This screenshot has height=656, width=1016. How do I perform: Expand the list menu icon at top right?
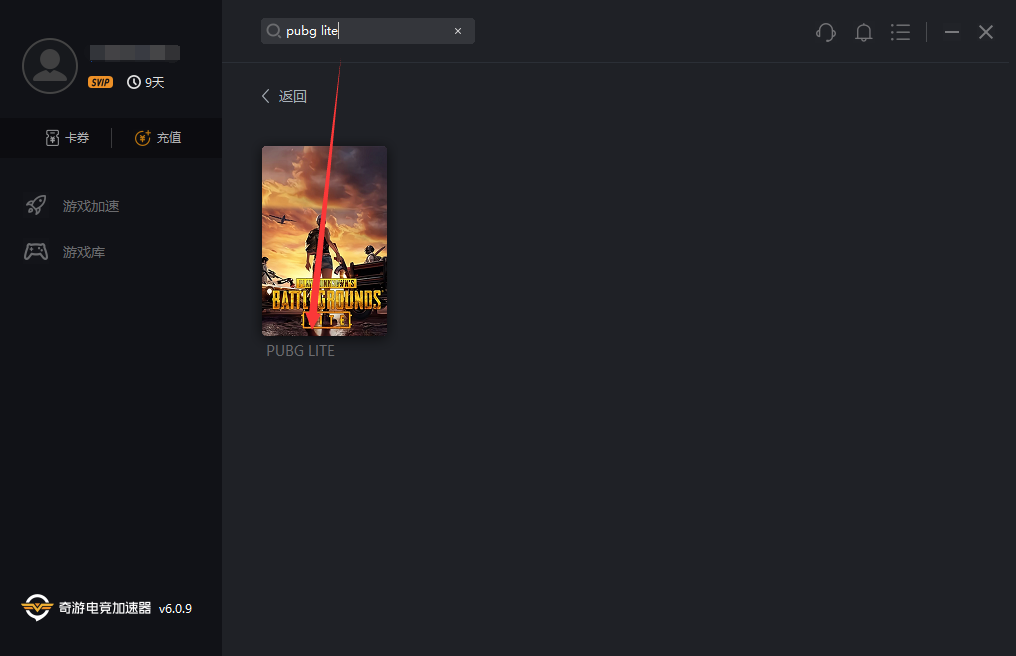[901, 32]
